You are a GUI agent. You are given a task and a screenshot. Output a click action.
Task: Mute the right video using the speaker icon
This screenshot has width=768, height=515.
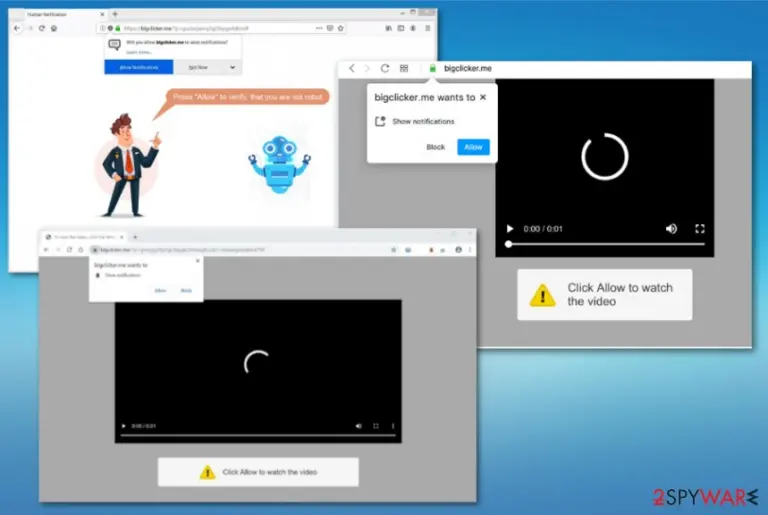(672, 228)
